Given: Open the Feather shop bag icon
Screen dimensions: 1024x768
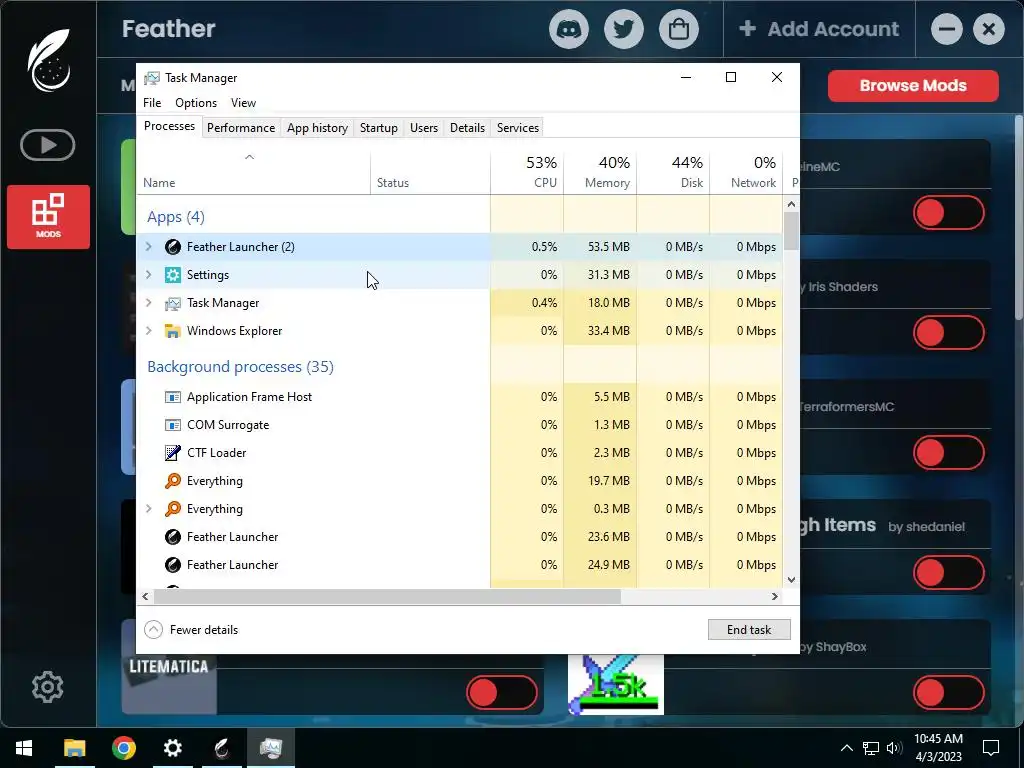Looking at the screenshot, I should [x=679, y=29].
